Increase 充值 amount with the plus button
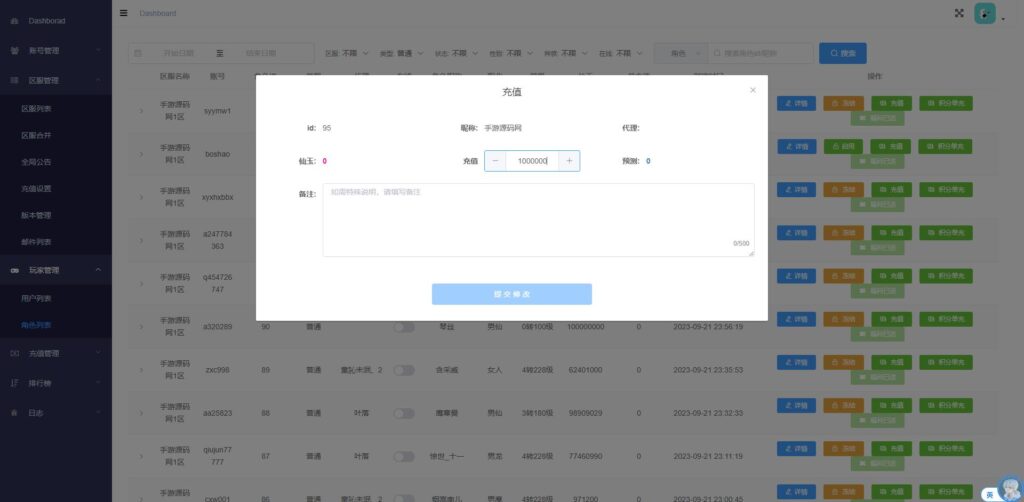The image size is (1024, 502). click(569, 161)
